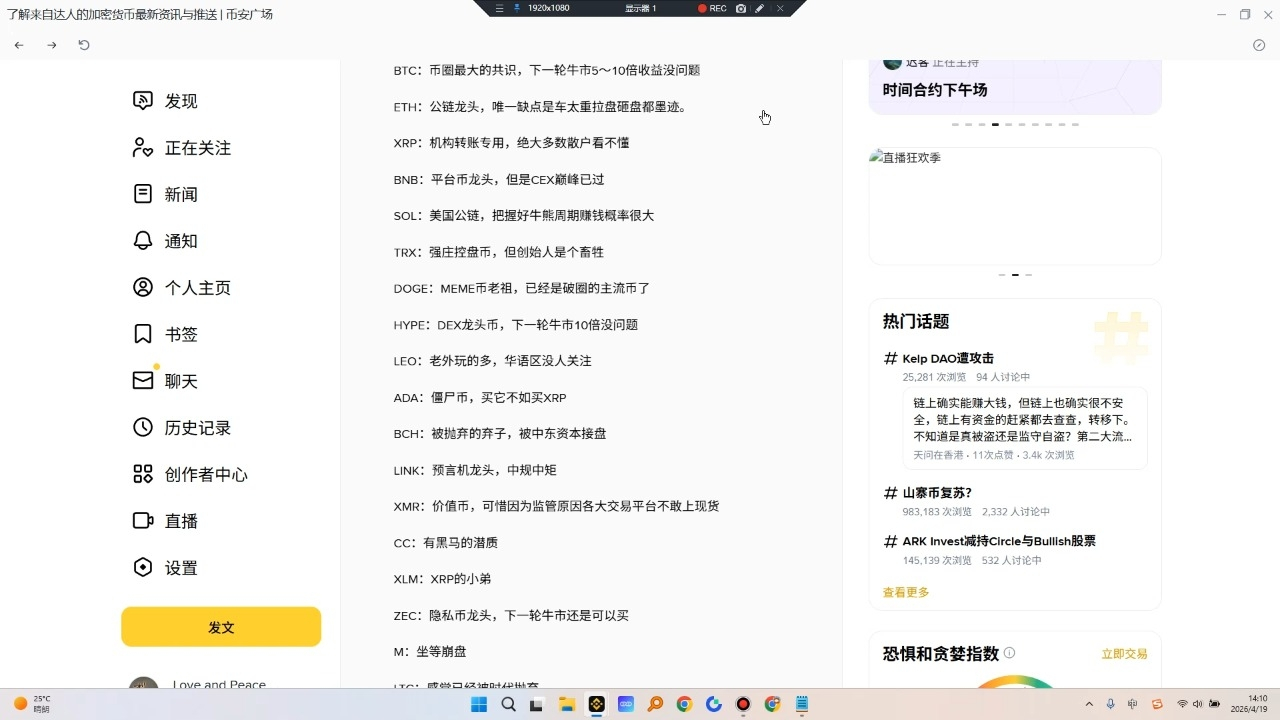1280x720 pixels.
Task: Open the 天问在香港 topic post preview
Action: [1025, 428]
